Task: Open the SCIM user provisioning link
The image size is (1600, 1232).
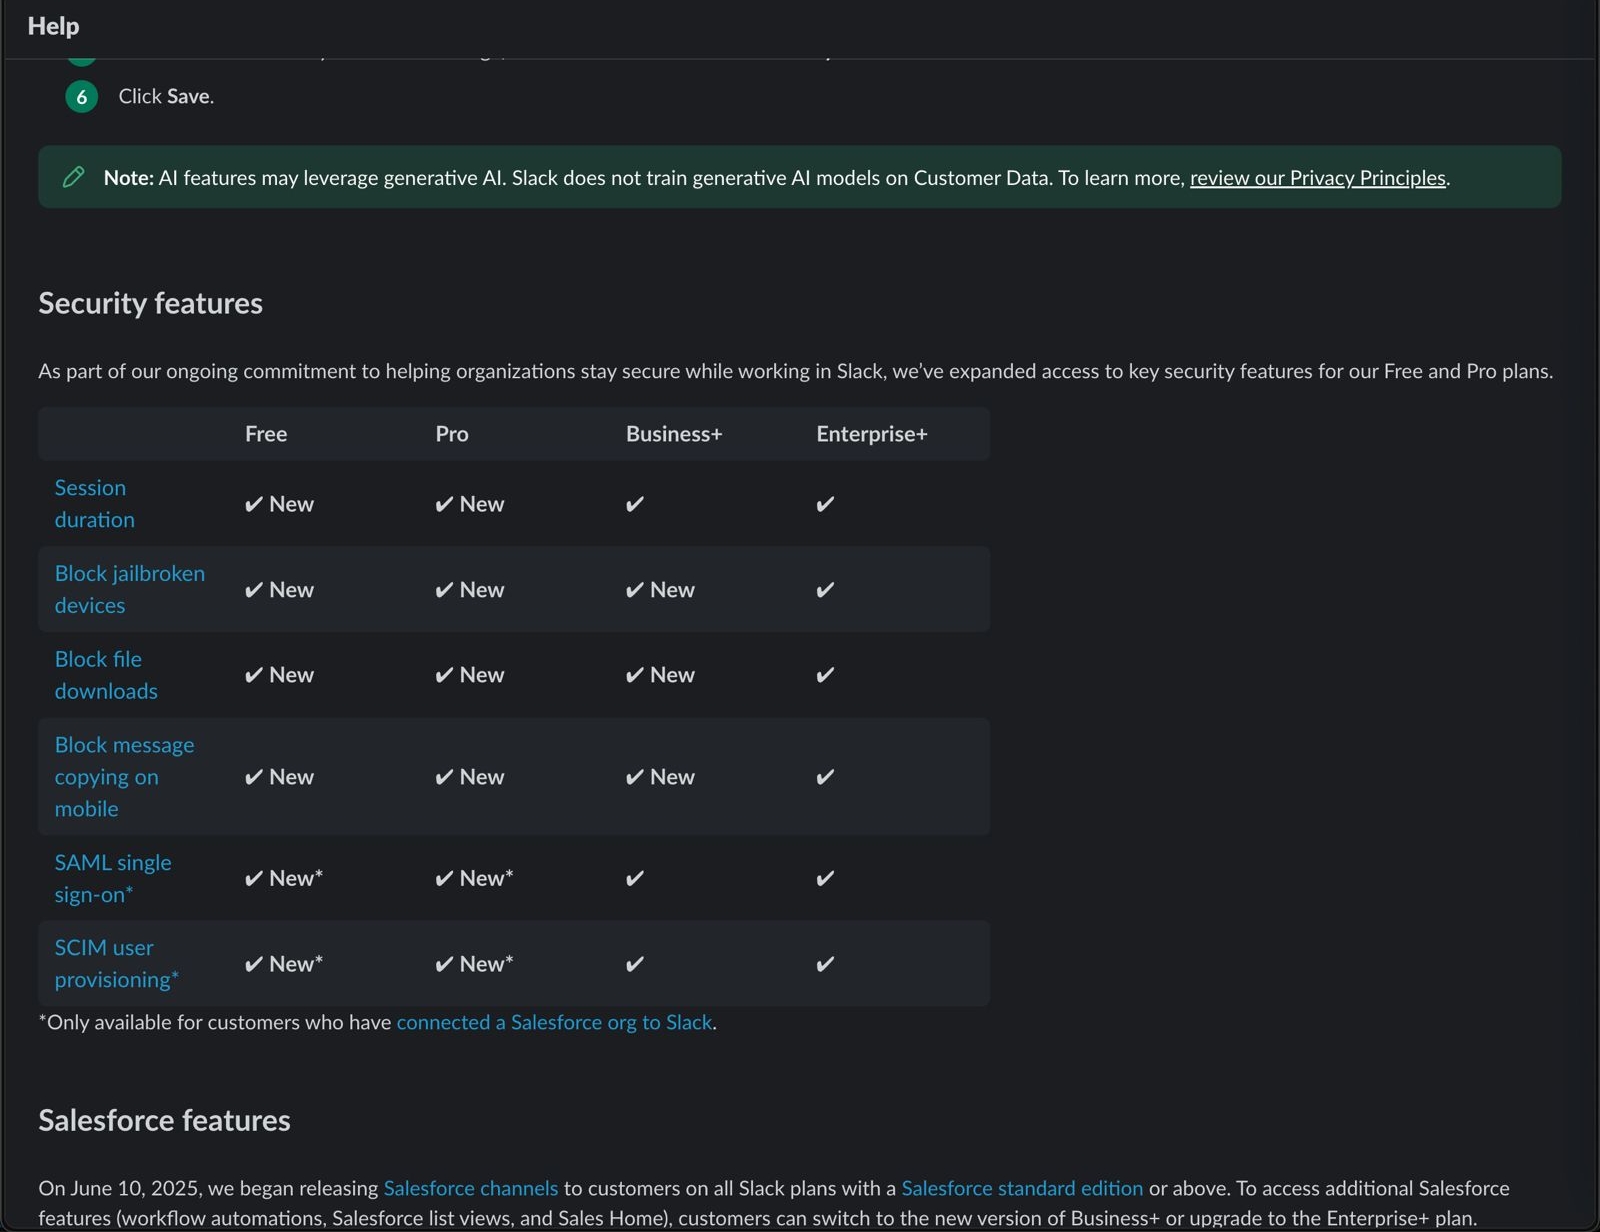Action: pyautogui.click(x=116, y=964)
